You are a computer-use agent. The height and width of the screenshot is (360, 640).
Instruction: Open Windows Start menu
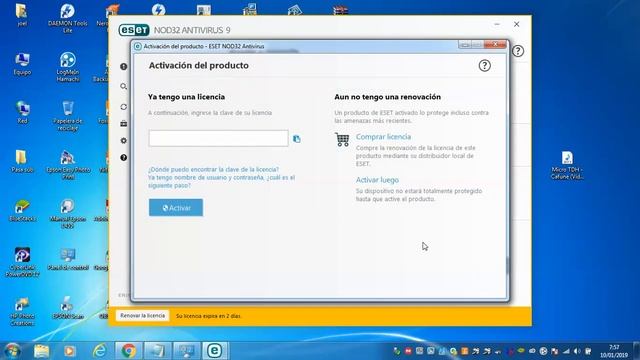pyautogui.click(x=12, y=351)
